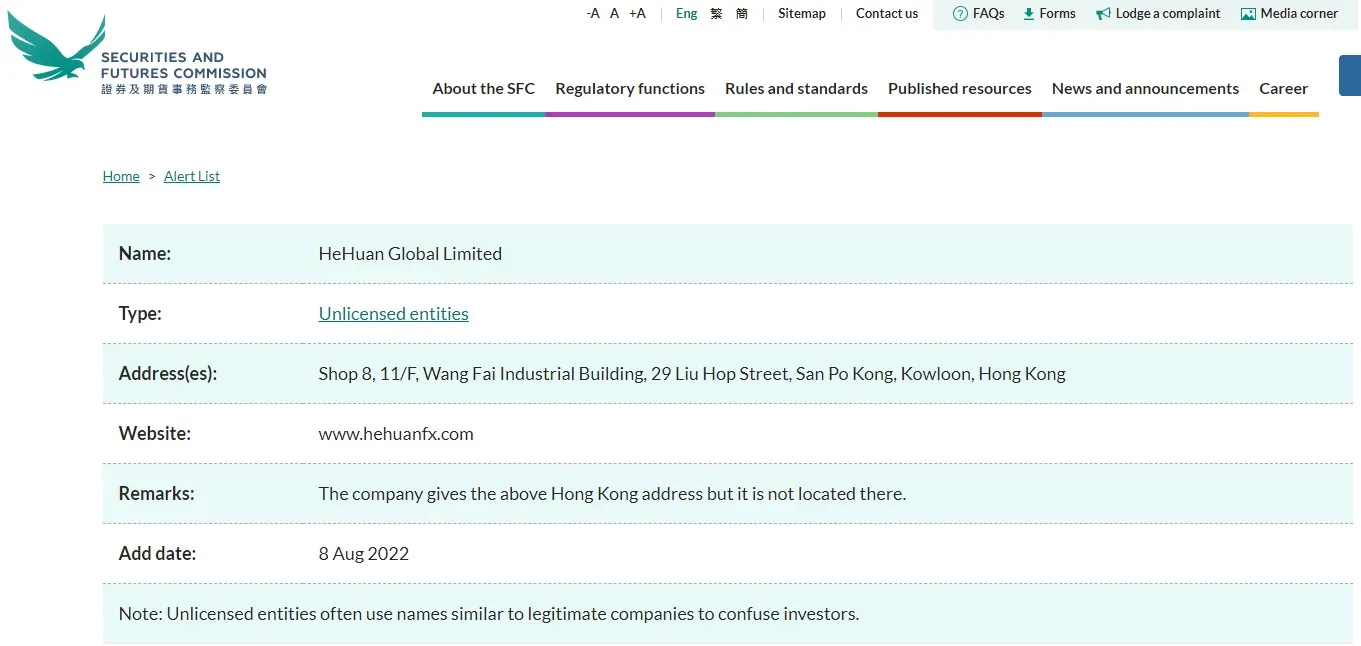Click the SFC eagle logo
Image resolution: width=1361 pixels, height=646 pixels.
point(56,47)
